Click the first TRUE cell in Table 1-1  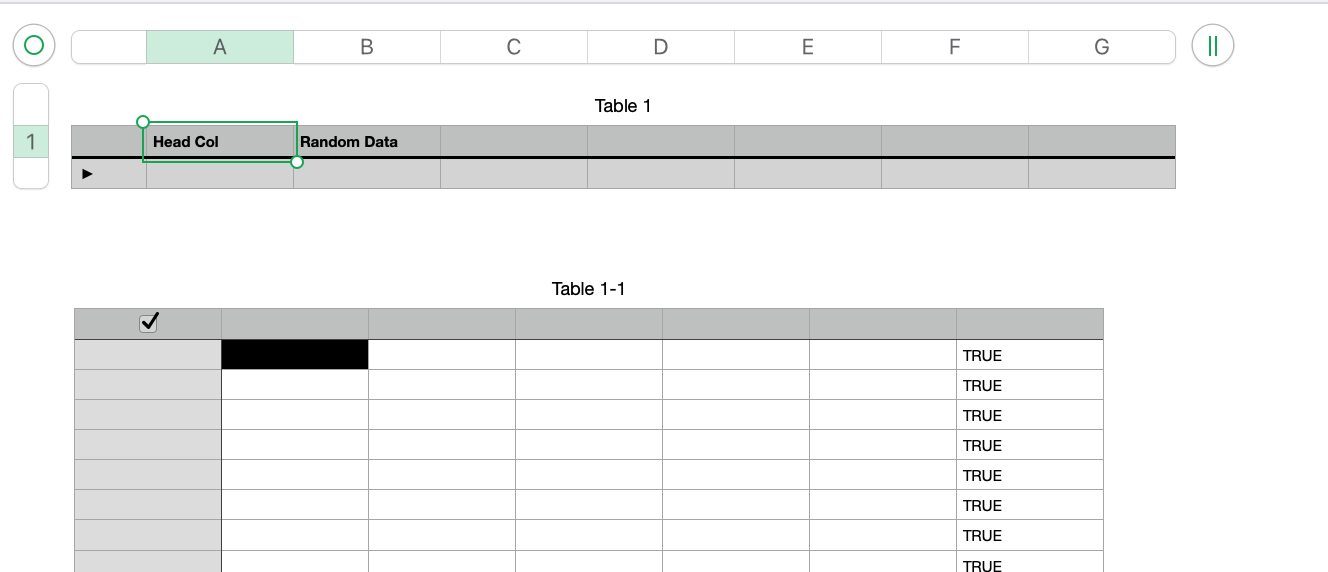1029,355
